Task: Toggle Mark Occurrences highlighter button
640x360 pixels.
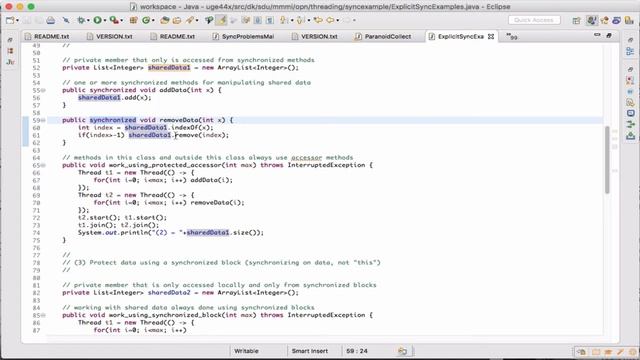Action: click(x=221, y=20)
